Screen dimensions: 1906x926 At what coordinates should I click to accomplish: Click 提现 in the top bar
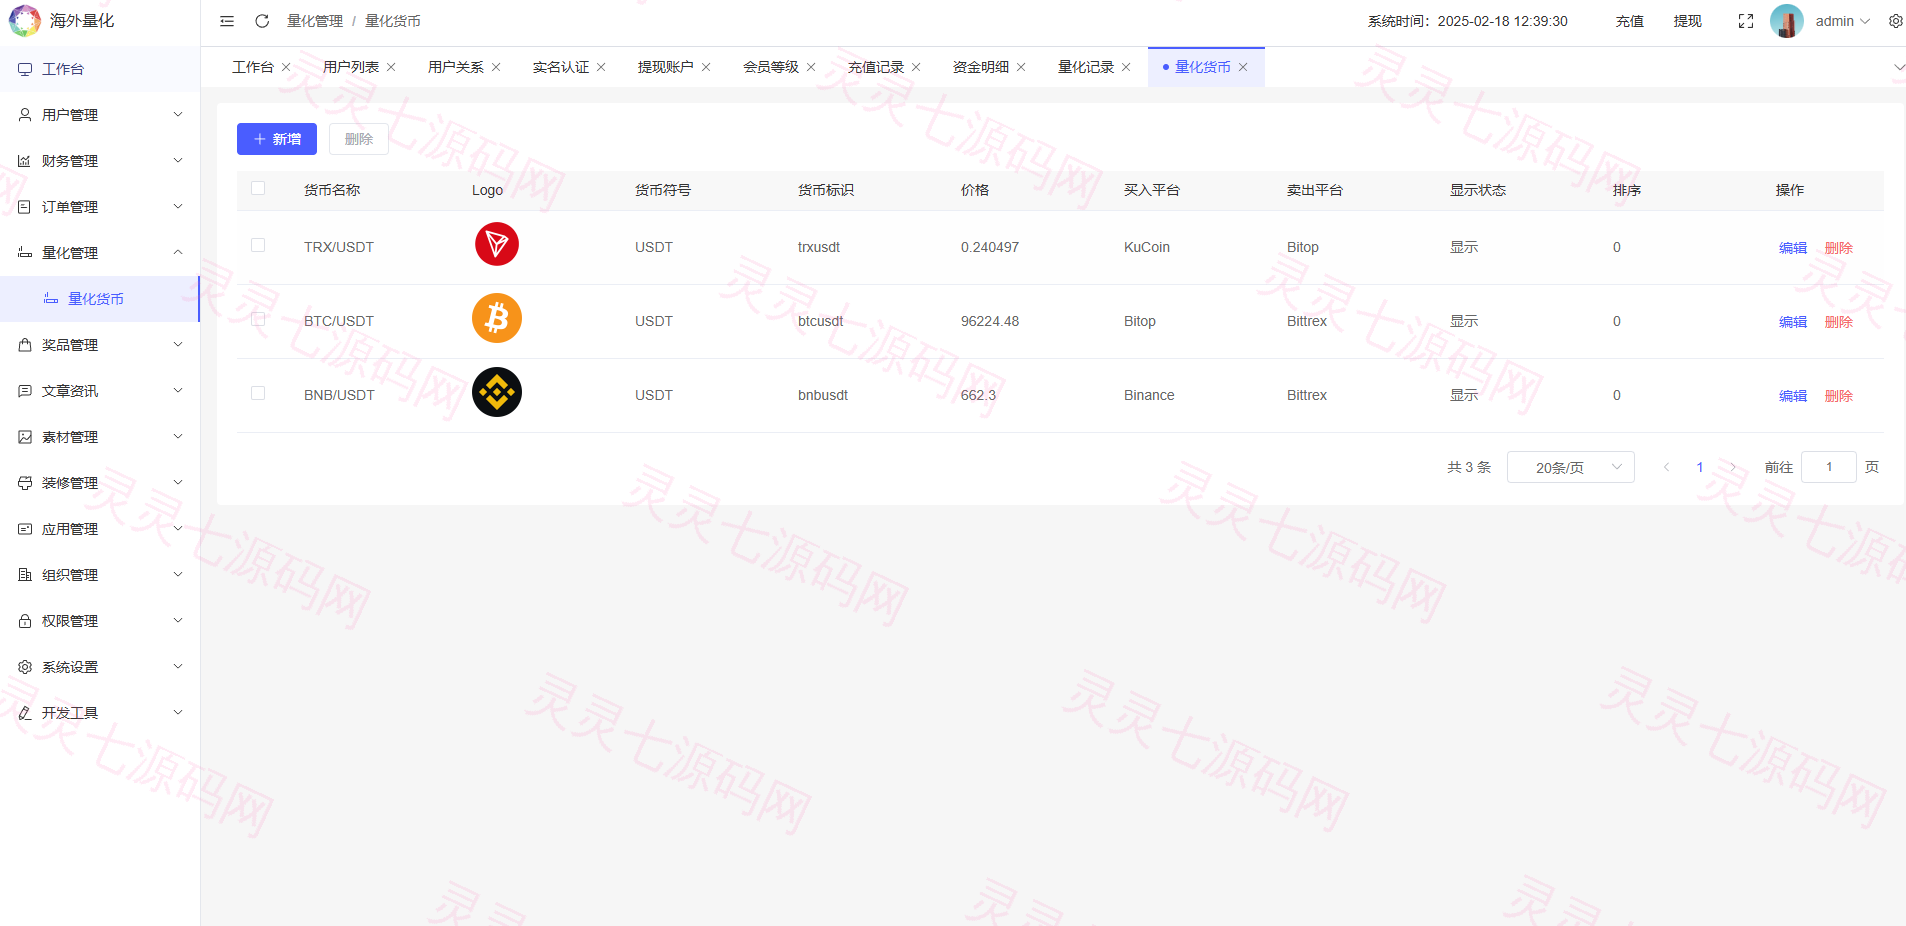(x=1688, y=21)
